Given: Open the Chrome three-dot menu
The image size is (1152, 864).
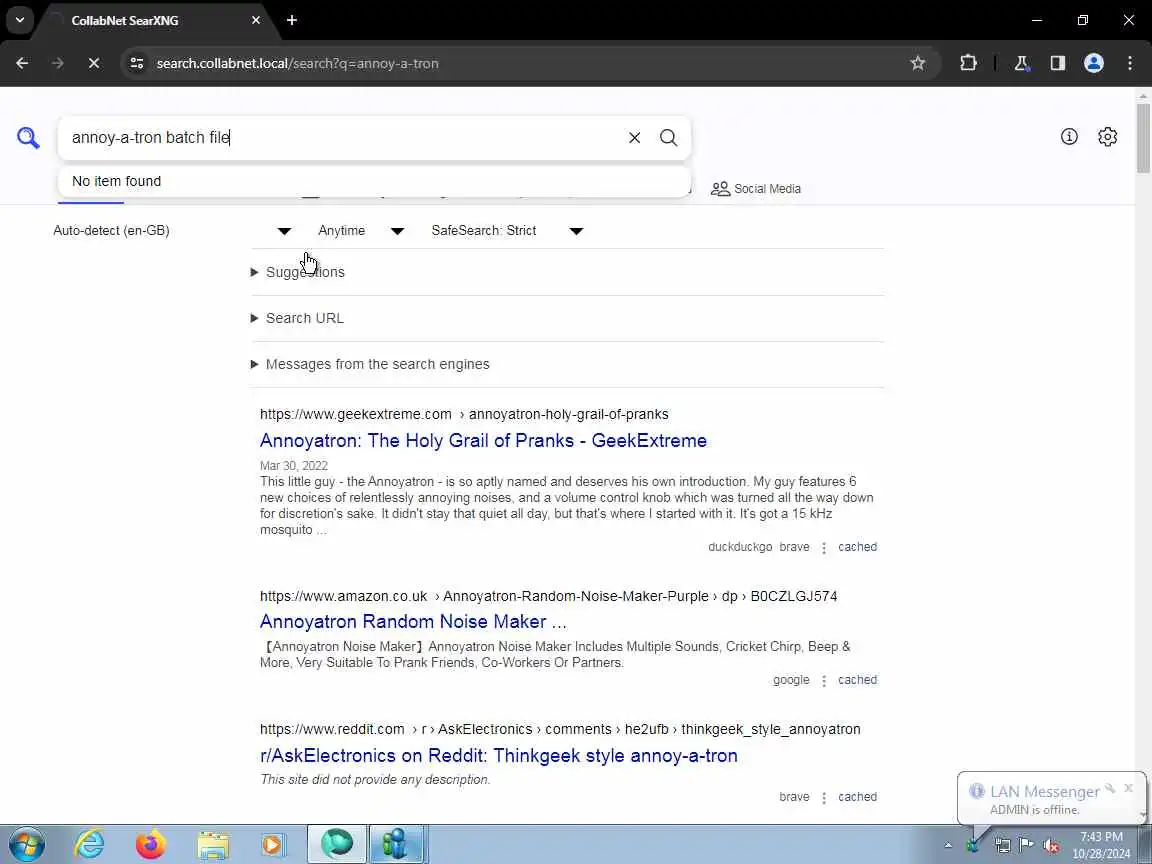Looking at the screenshot, I should coord(1130,63).
